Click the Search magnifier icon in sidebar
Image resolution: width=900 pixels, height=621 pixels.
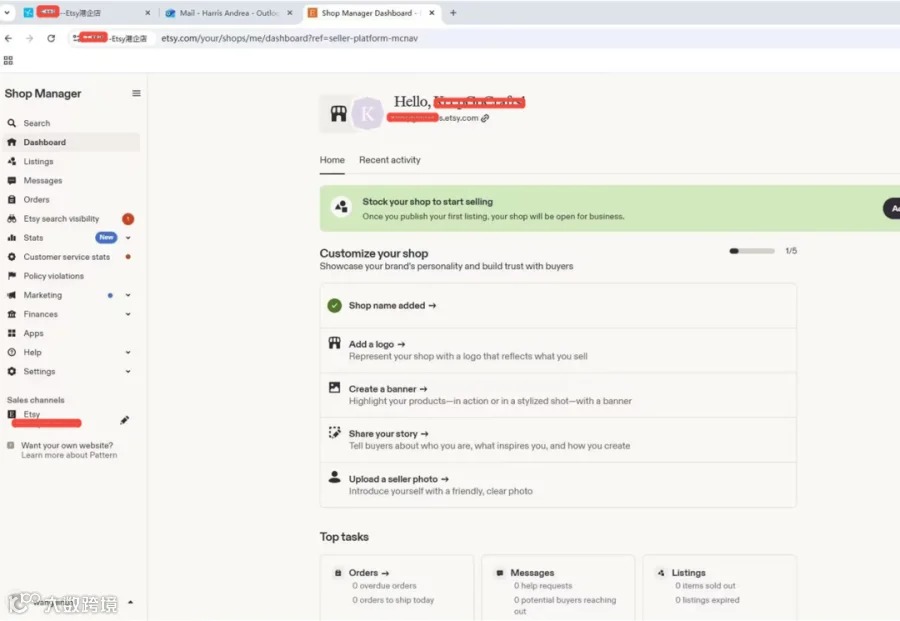[x=11, y=123]
